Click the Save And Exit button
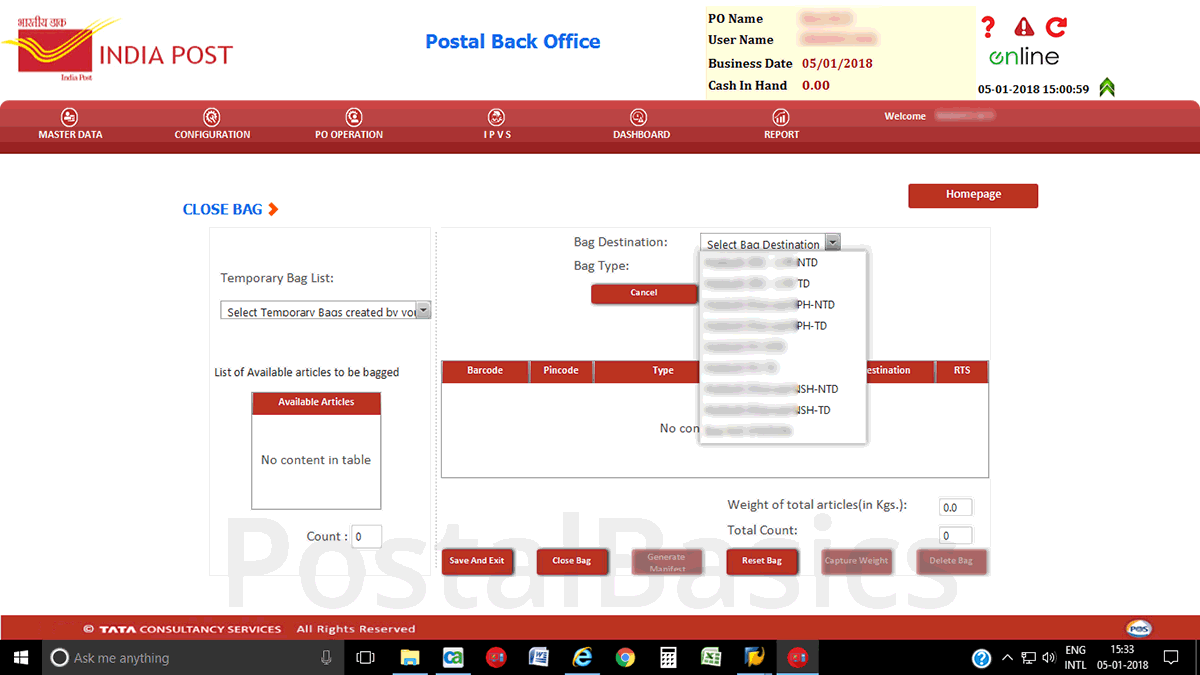Screen dimensions: 1200x675 point(477,561)
